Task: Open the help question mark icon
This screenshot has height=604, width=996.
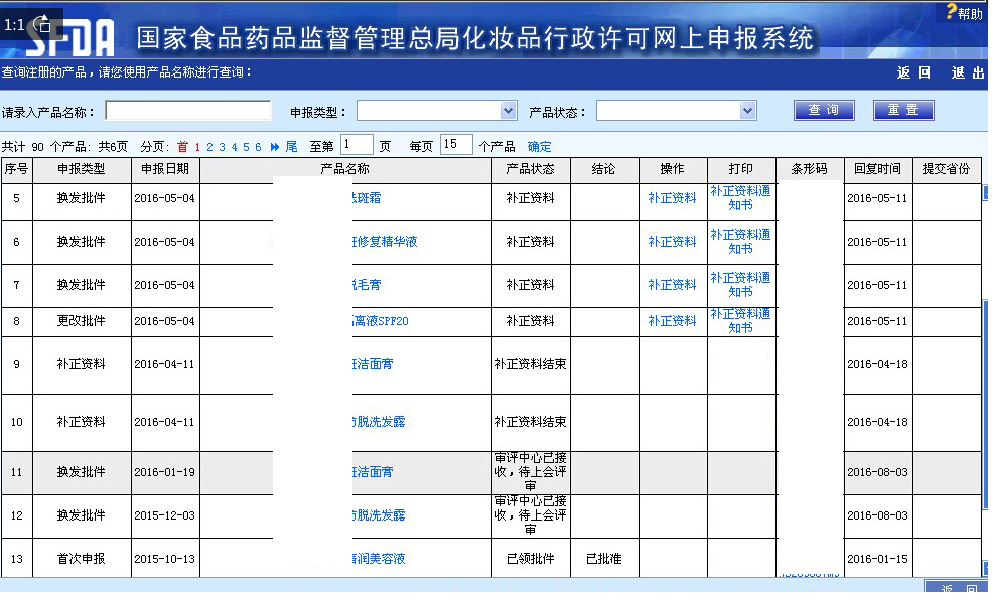Action: (951, 11)
